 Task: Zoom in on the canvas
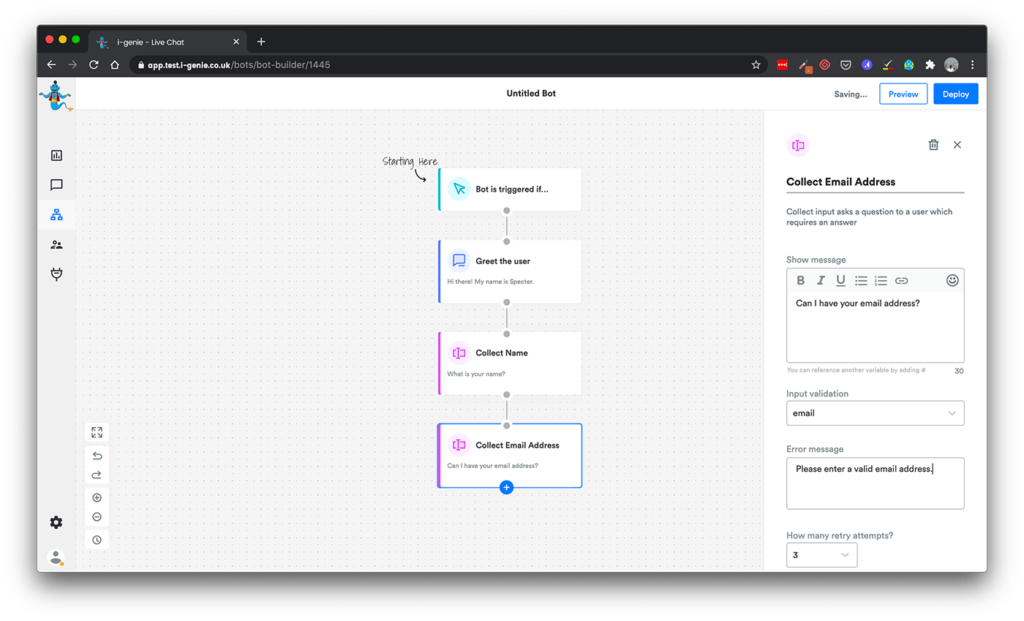coord(97,498)
